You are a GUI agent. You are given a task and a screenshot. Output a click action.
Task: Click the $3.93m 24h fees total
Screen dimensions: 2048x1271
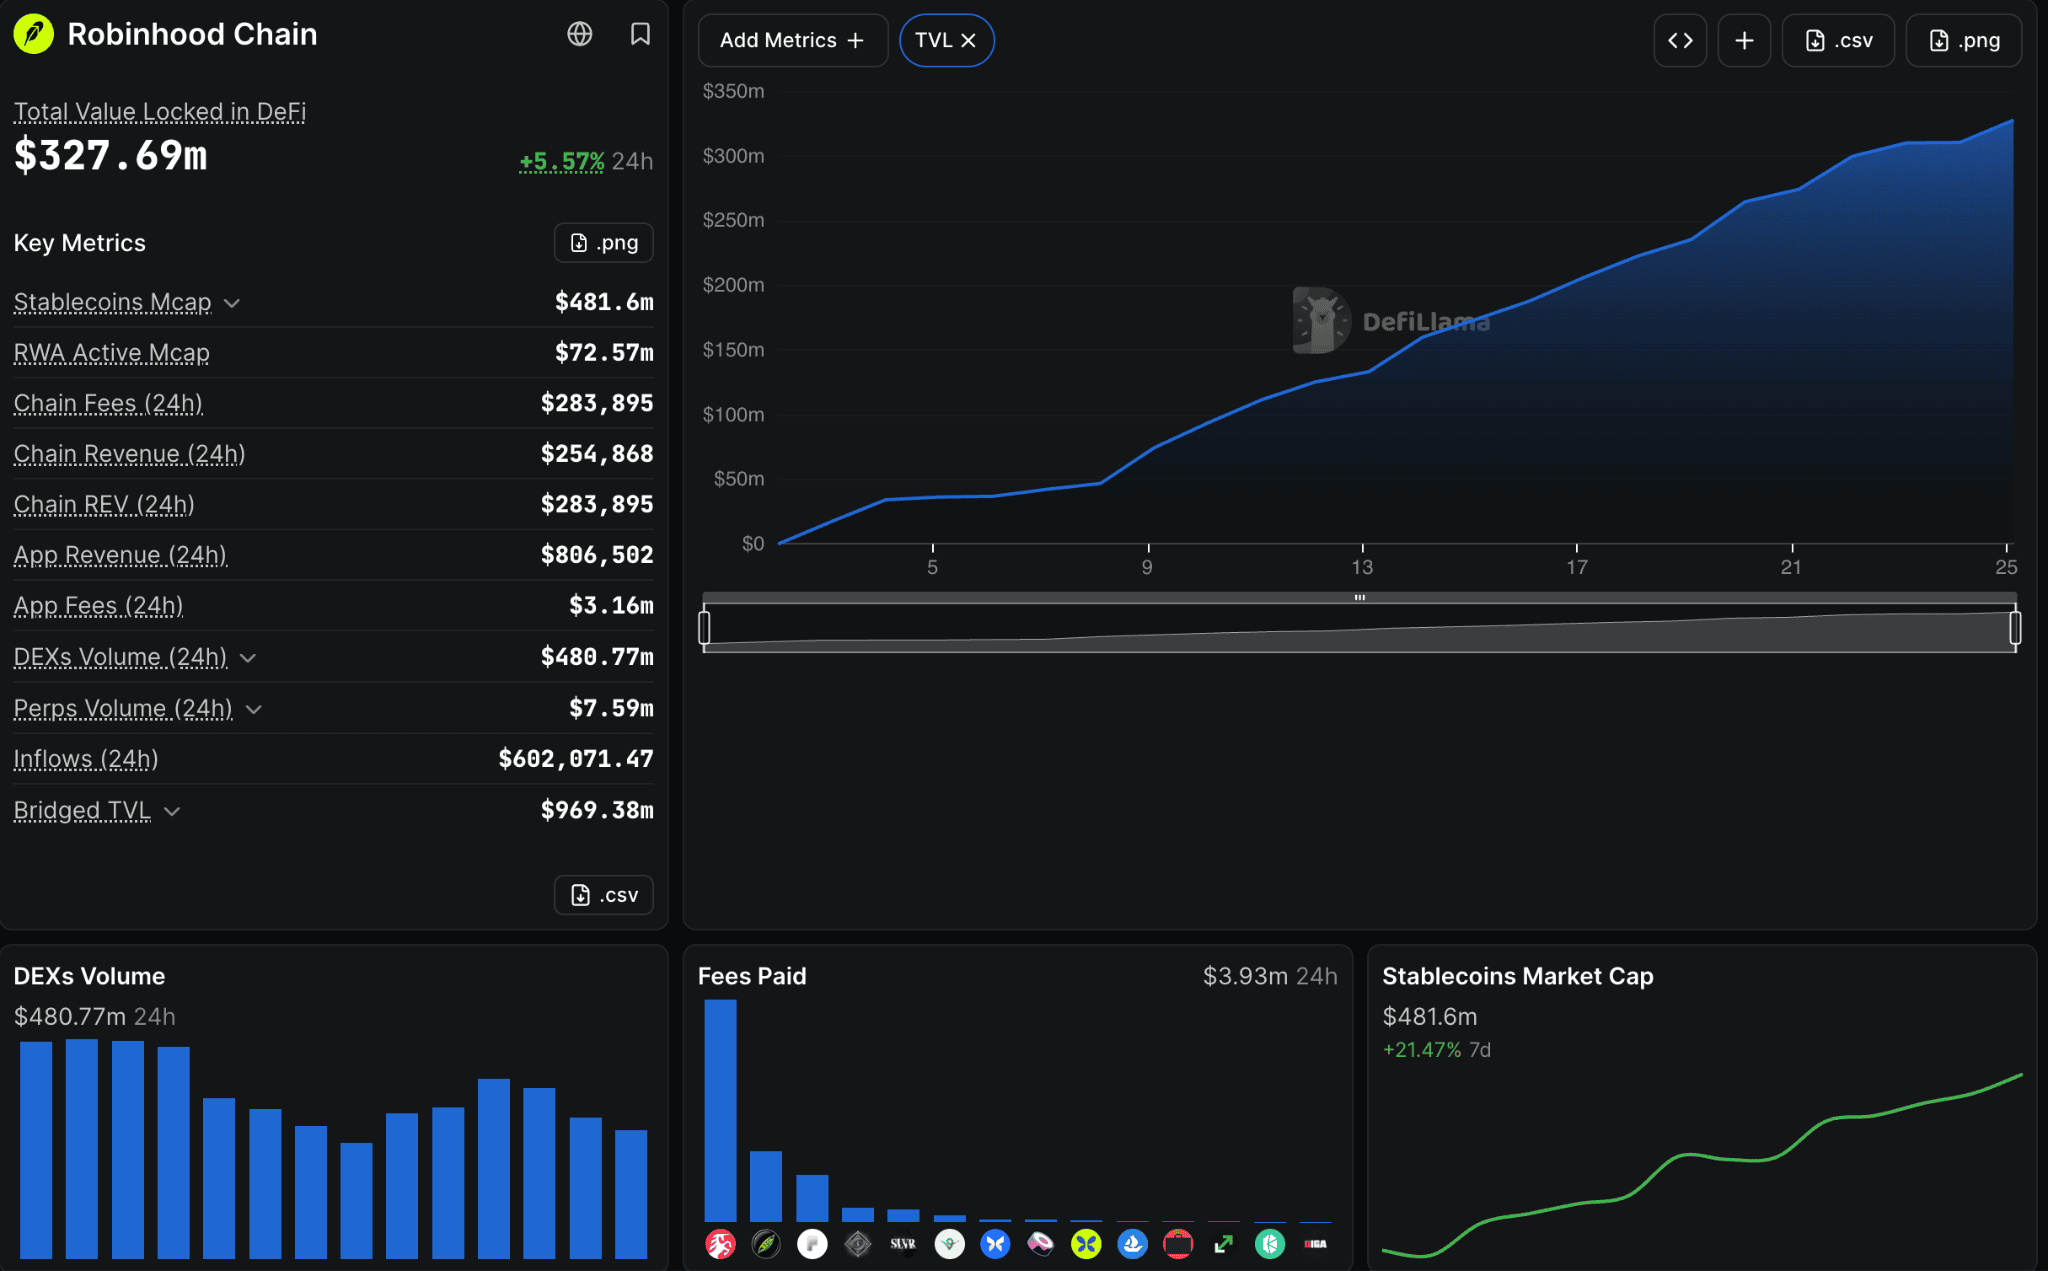click(1270, 976)
